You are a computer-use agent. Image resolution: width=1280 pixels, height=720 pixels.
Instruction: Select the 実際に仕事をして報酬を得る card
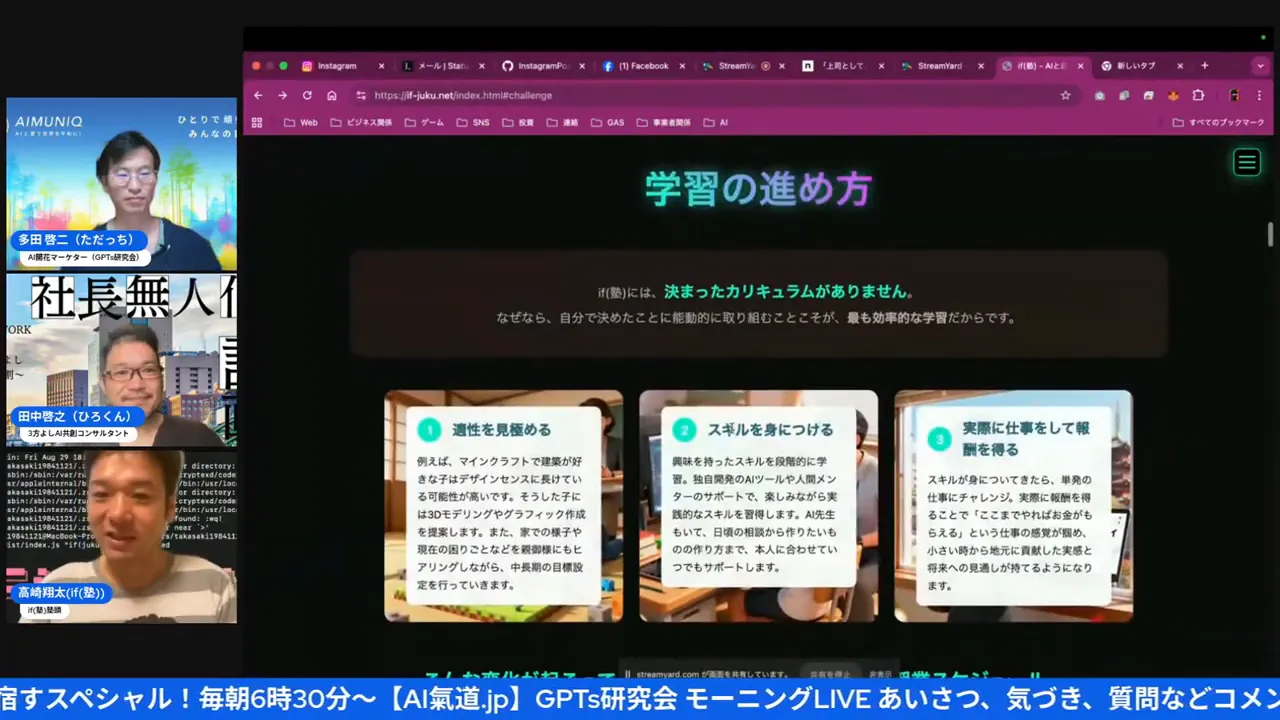coord(1013,506)
